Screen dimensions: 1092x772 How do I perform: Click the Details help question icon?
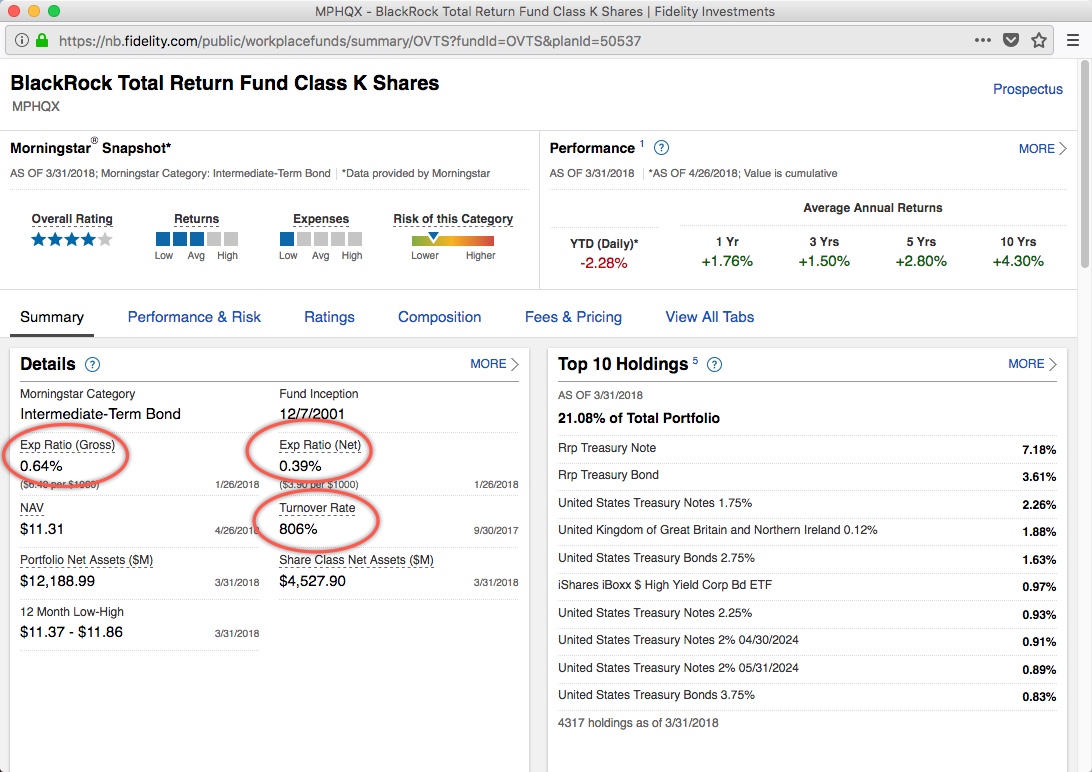92,364
